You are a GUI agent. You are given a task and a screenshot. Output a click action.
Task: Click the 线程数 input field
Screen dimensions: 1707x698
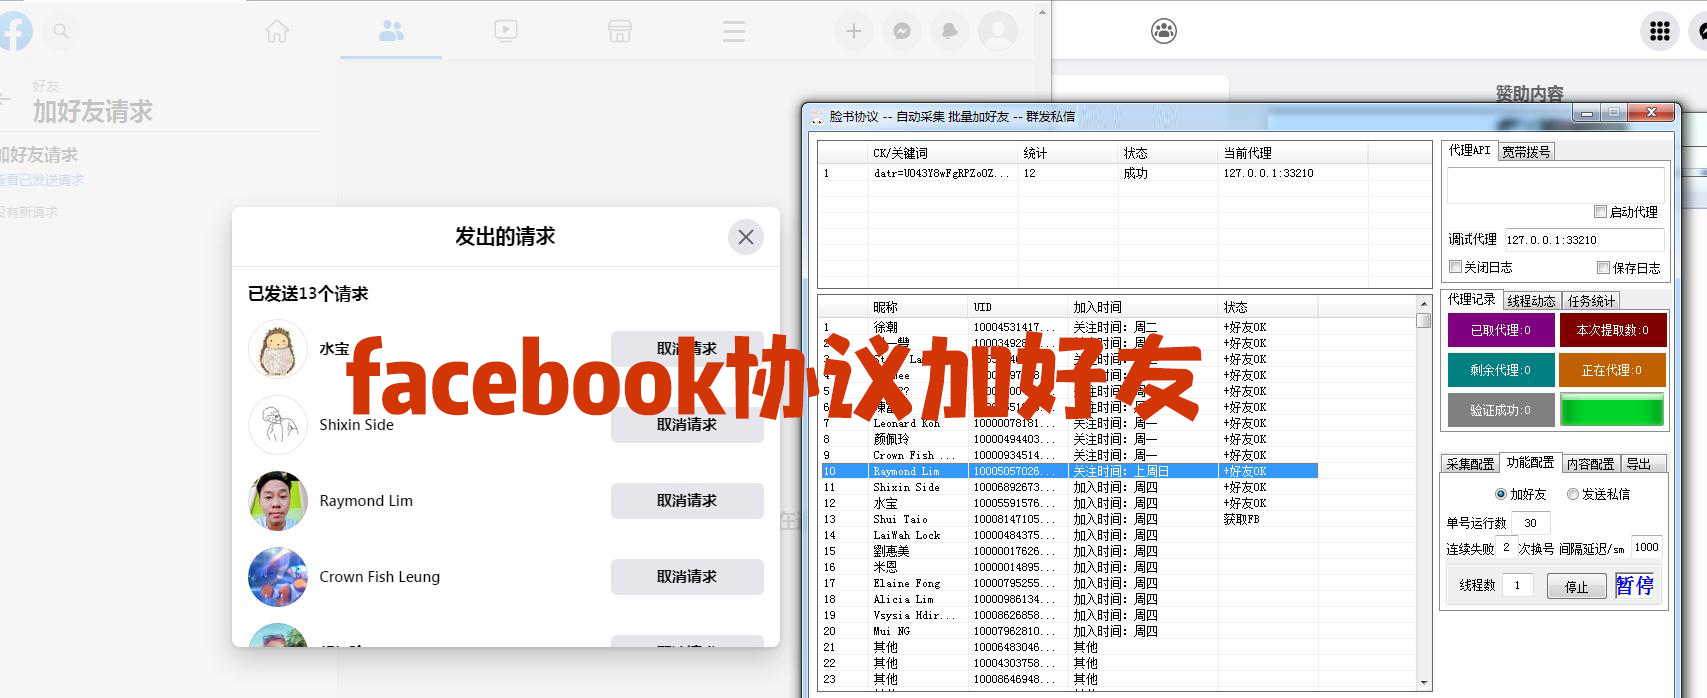(x=1517, y=586)
